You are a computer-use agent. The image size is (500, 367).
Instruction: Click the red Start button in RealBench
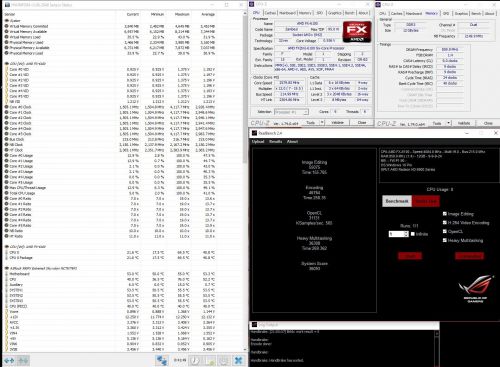[410, 256]
